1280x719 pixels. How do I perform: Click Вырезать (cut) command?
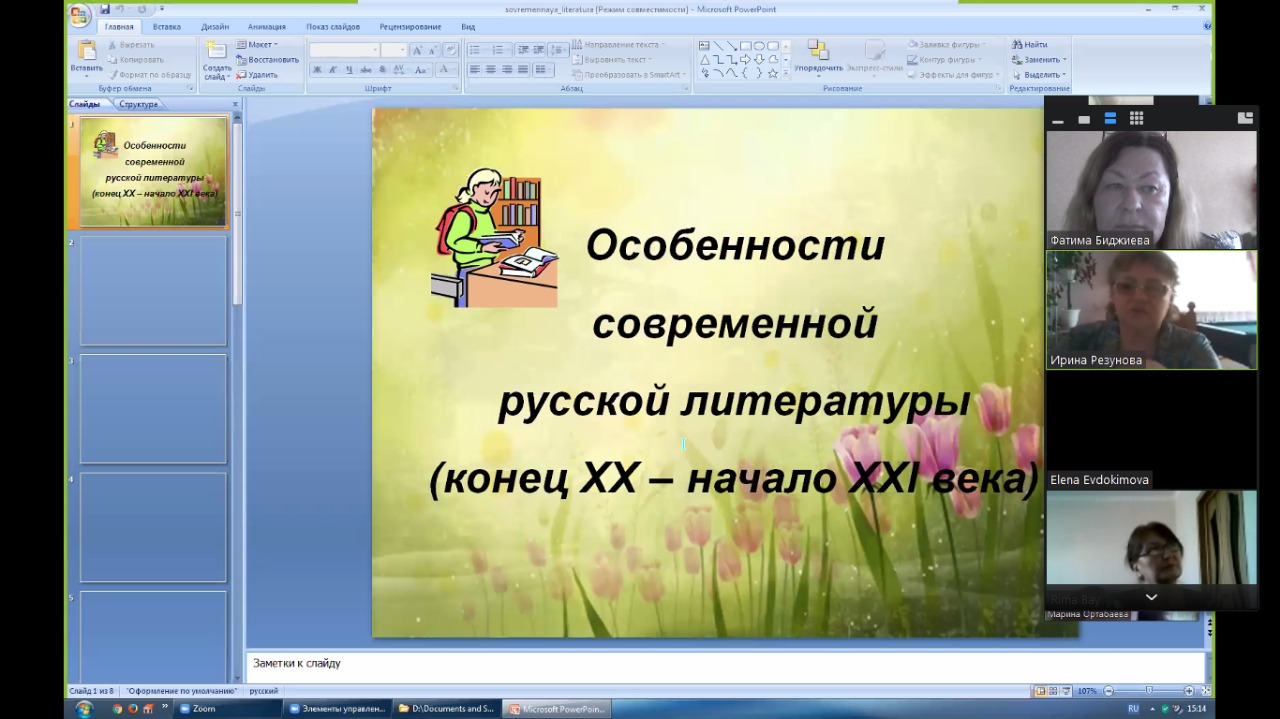(x=131, y=45)
